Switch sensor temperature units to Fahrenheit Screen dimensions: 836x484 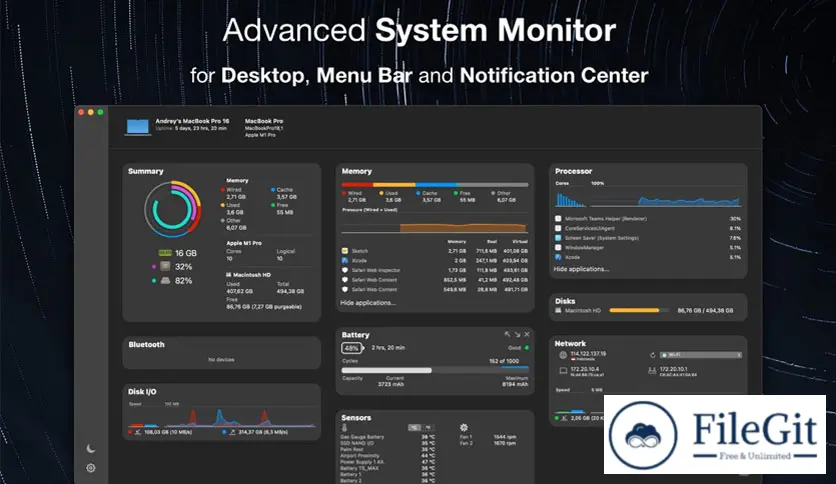[428, 427]
